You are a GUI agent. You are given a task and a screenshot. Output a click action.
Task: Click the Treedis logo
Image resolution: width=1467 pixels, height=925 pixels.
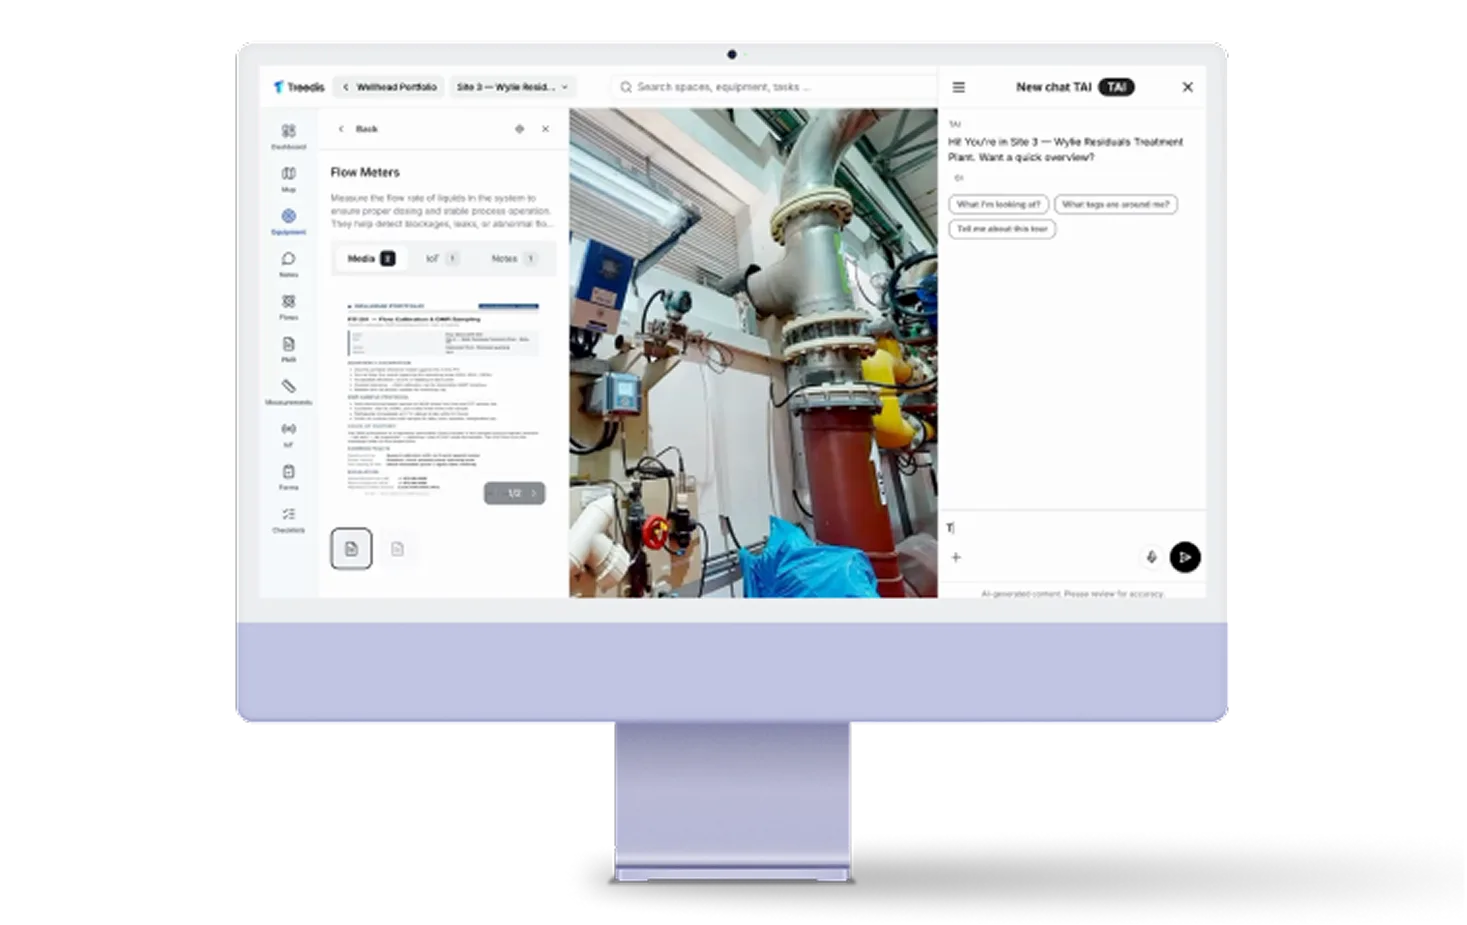[299, 87]
